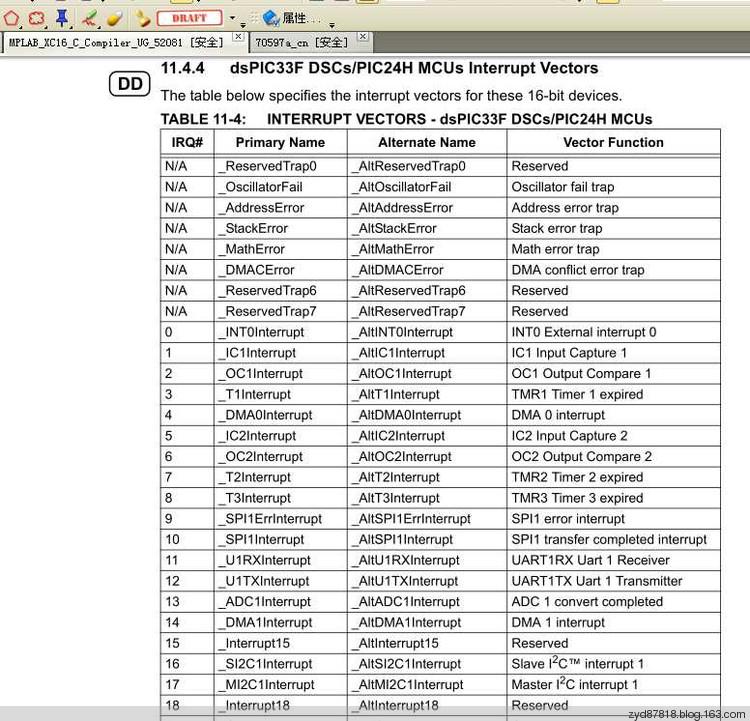The height and width of the screenshot is (721, 750).
Task: Expand the toolbar overflow after 属性
Action: click(x=332, y=23)
